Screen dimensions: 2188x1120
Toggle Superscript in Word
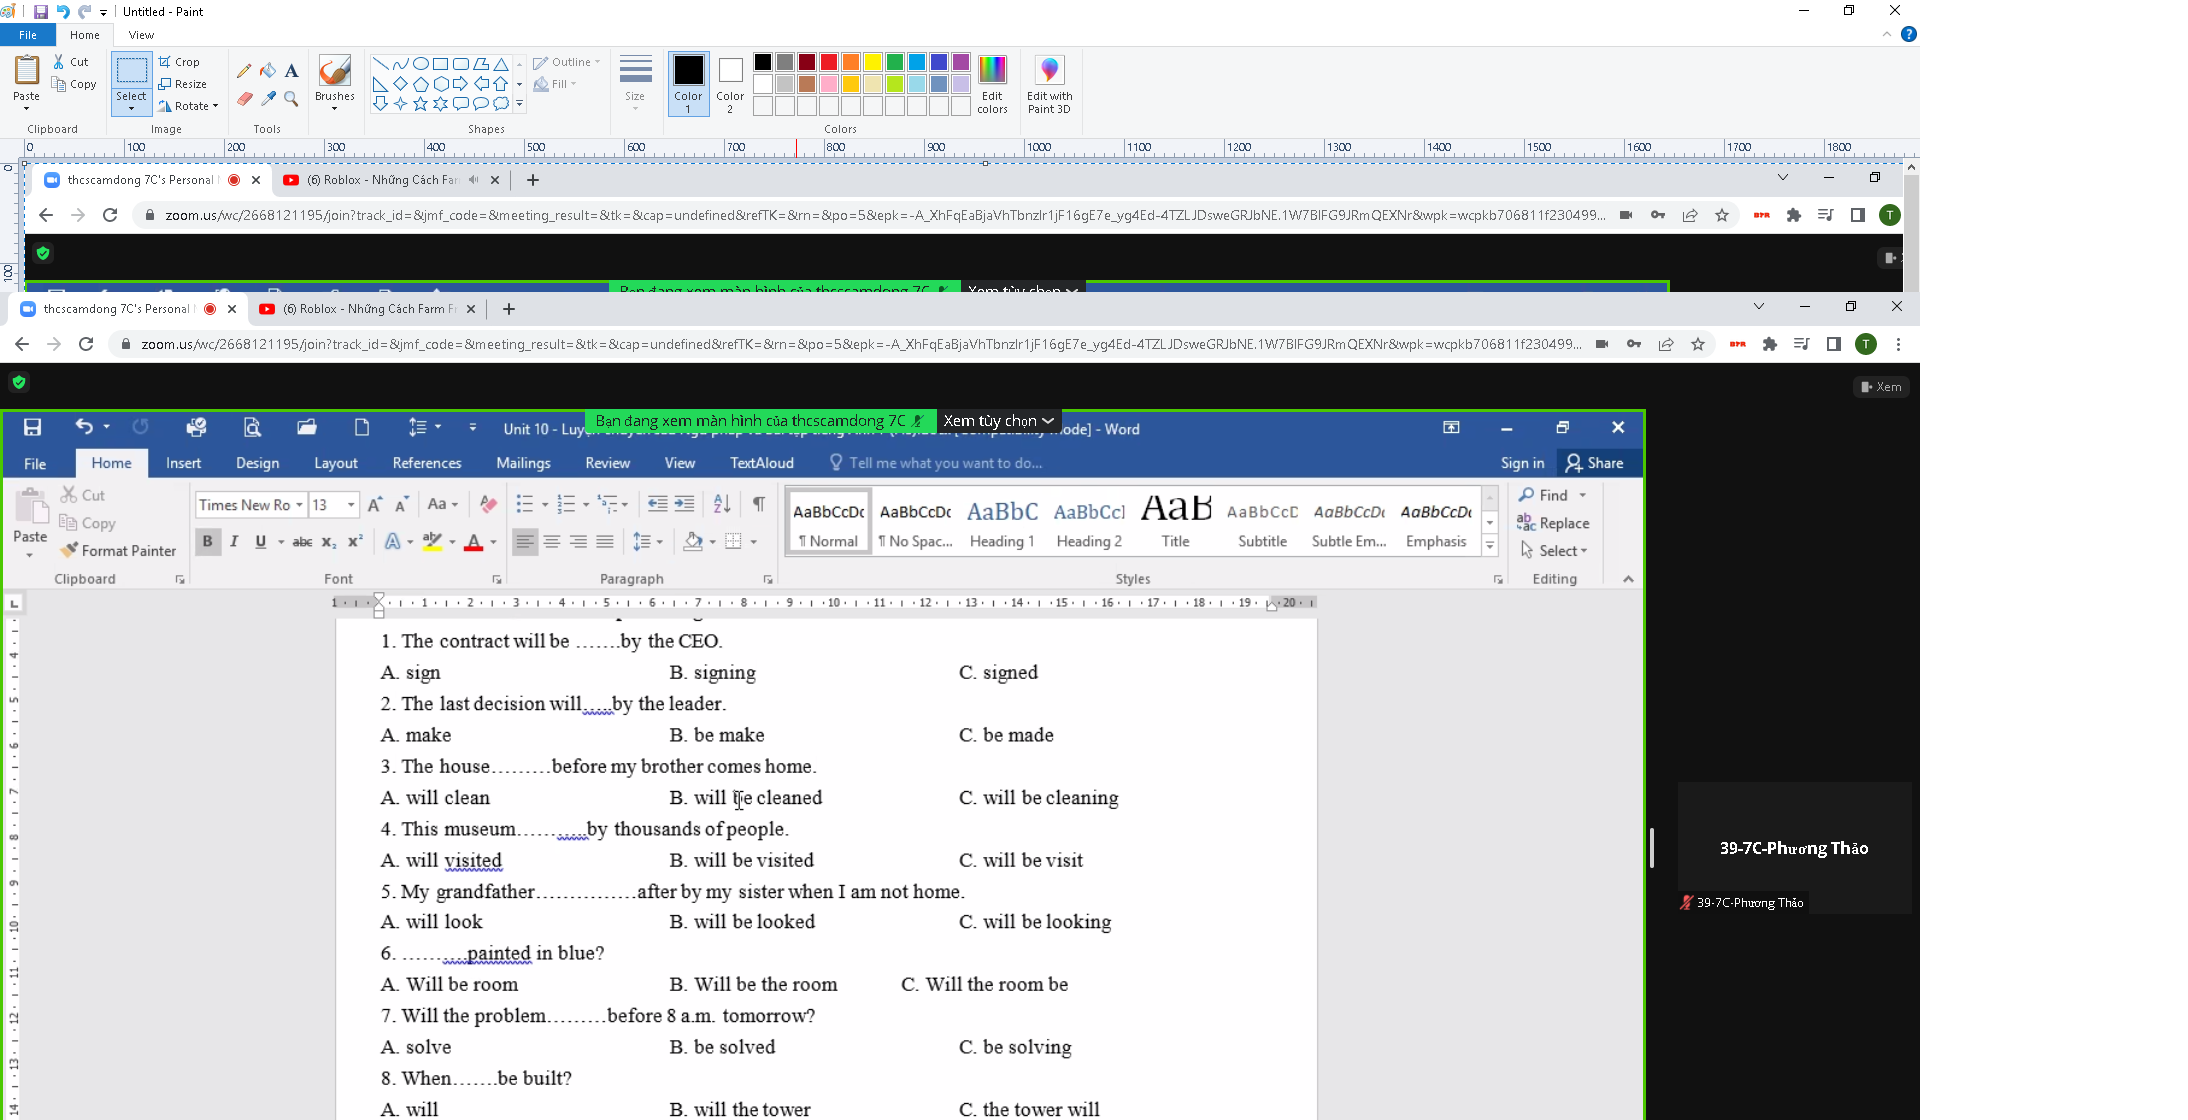click(355, 541)
